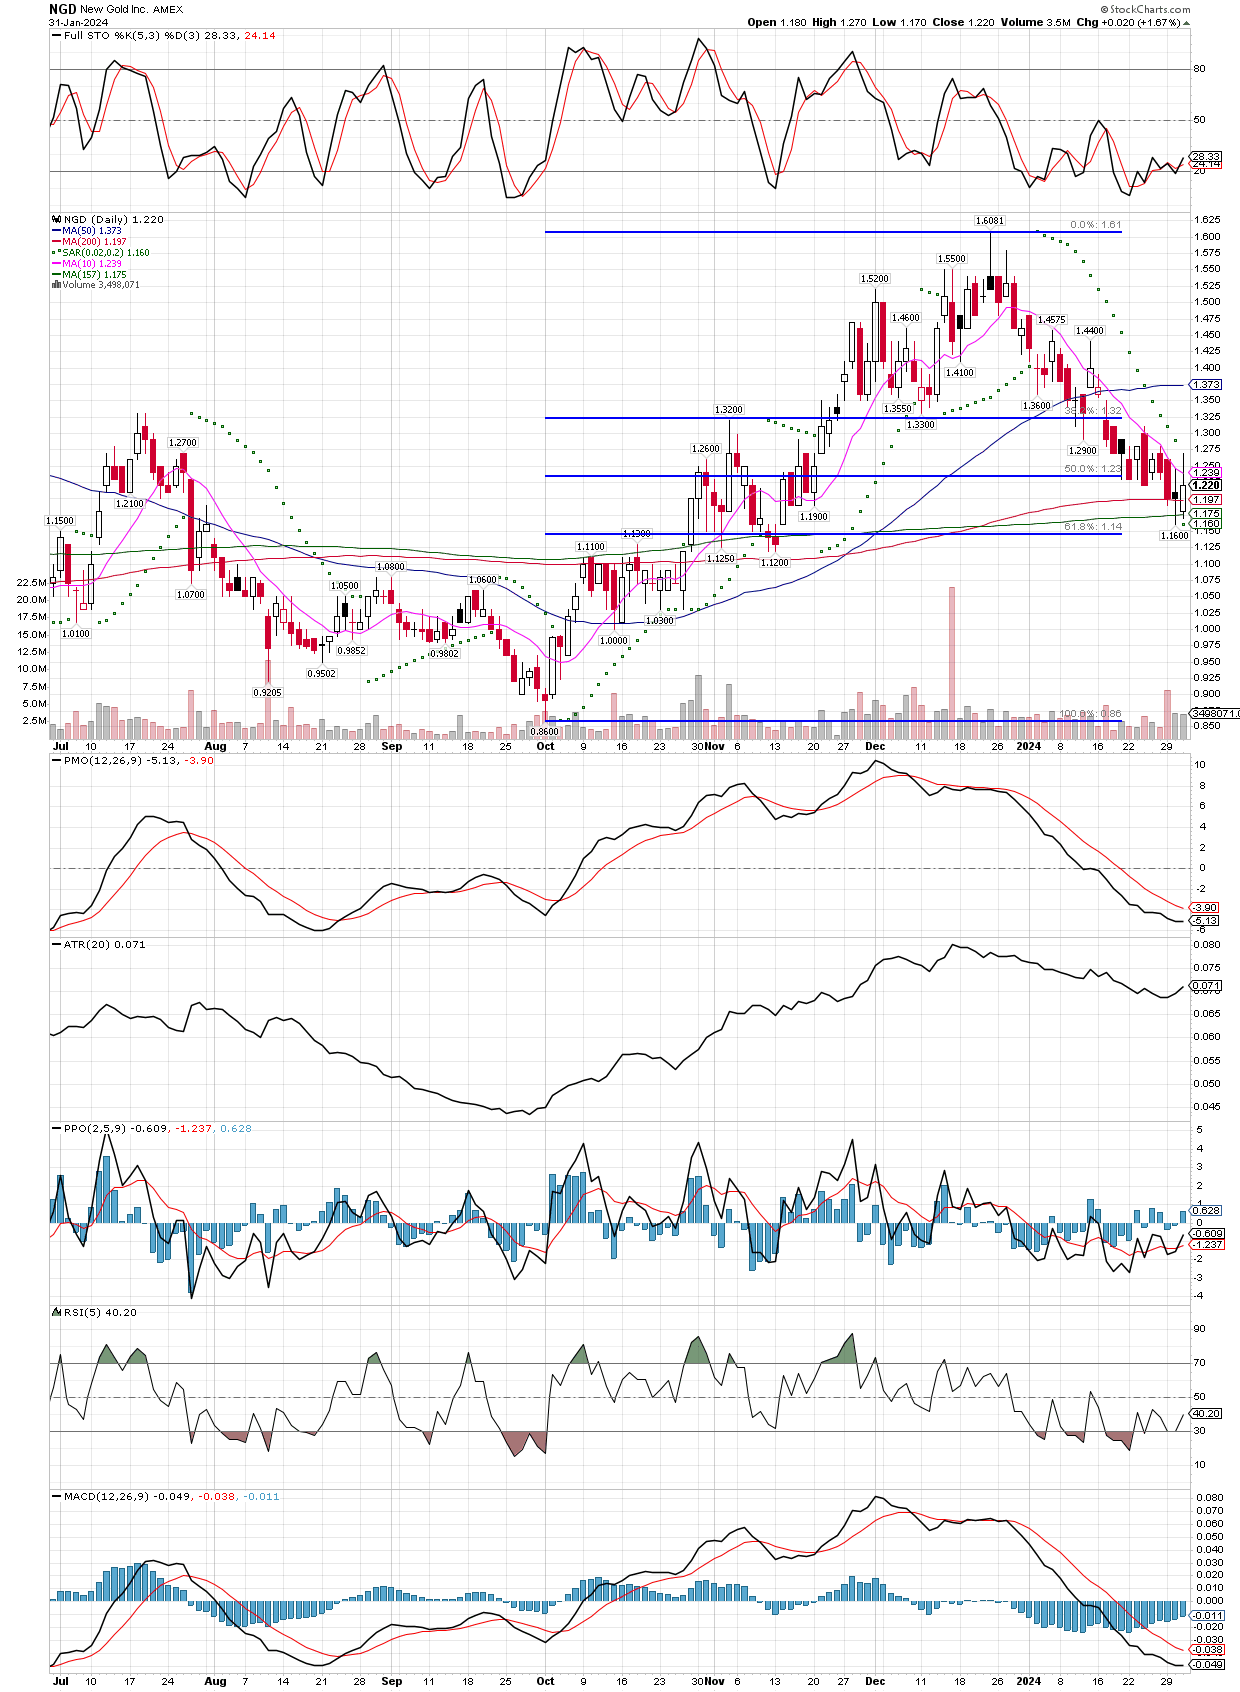Click the '1.2700' July price label

coord(182,442)
